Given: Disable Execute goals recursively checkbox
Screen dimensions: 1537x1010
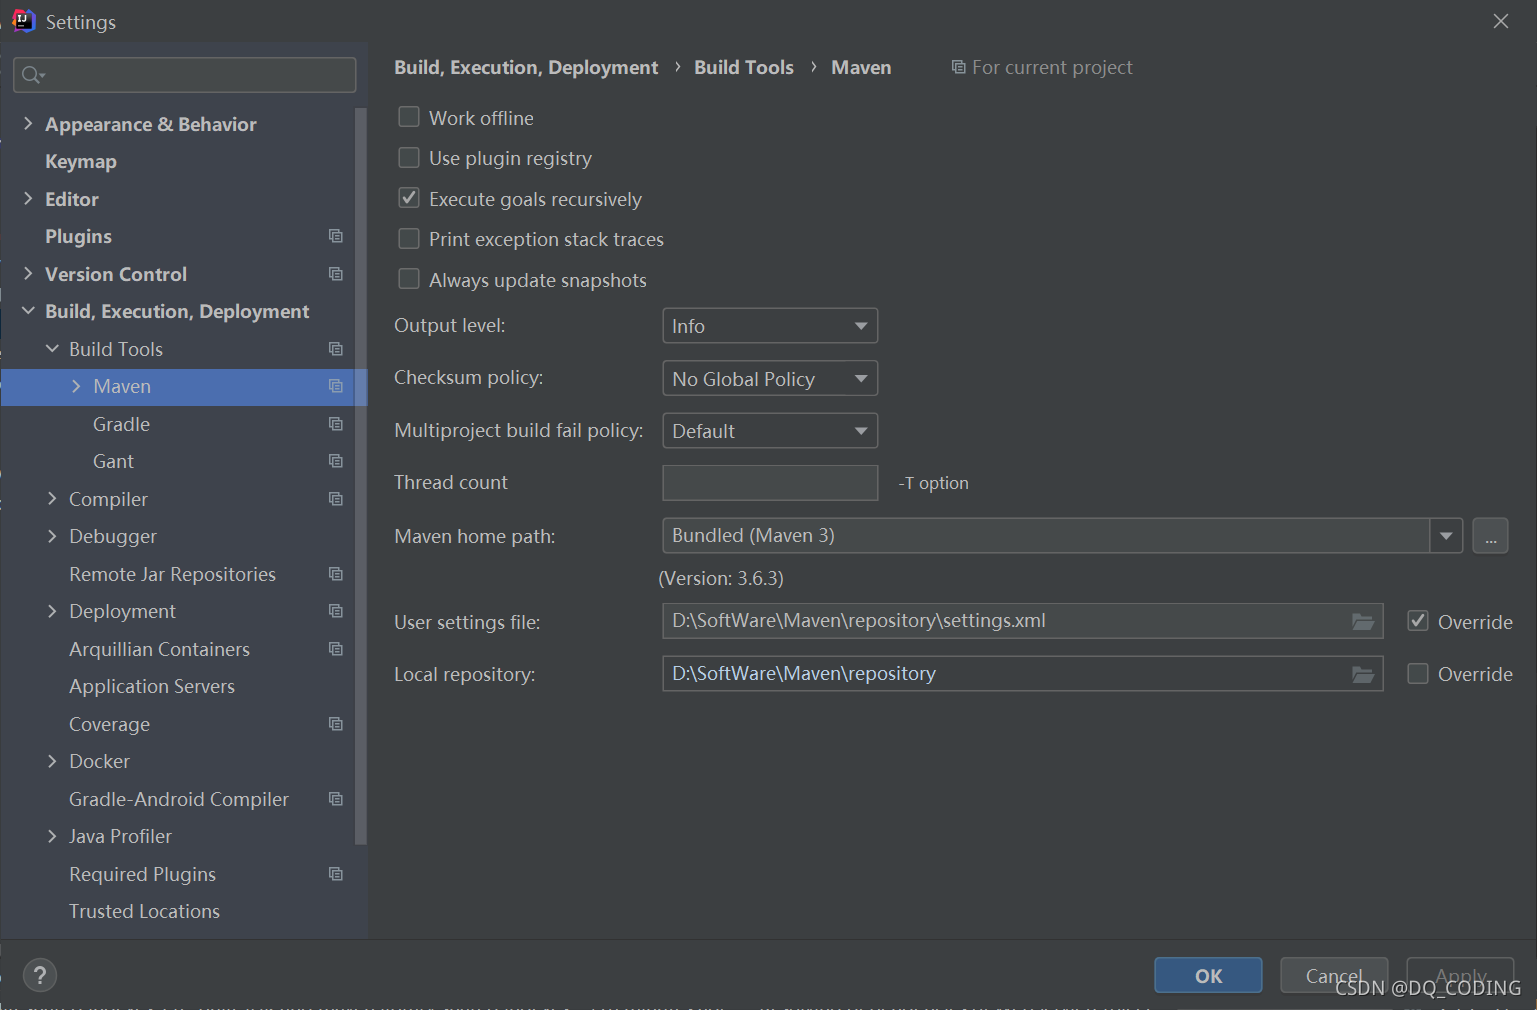Looking at the screenshot, I should click(409, 198).
